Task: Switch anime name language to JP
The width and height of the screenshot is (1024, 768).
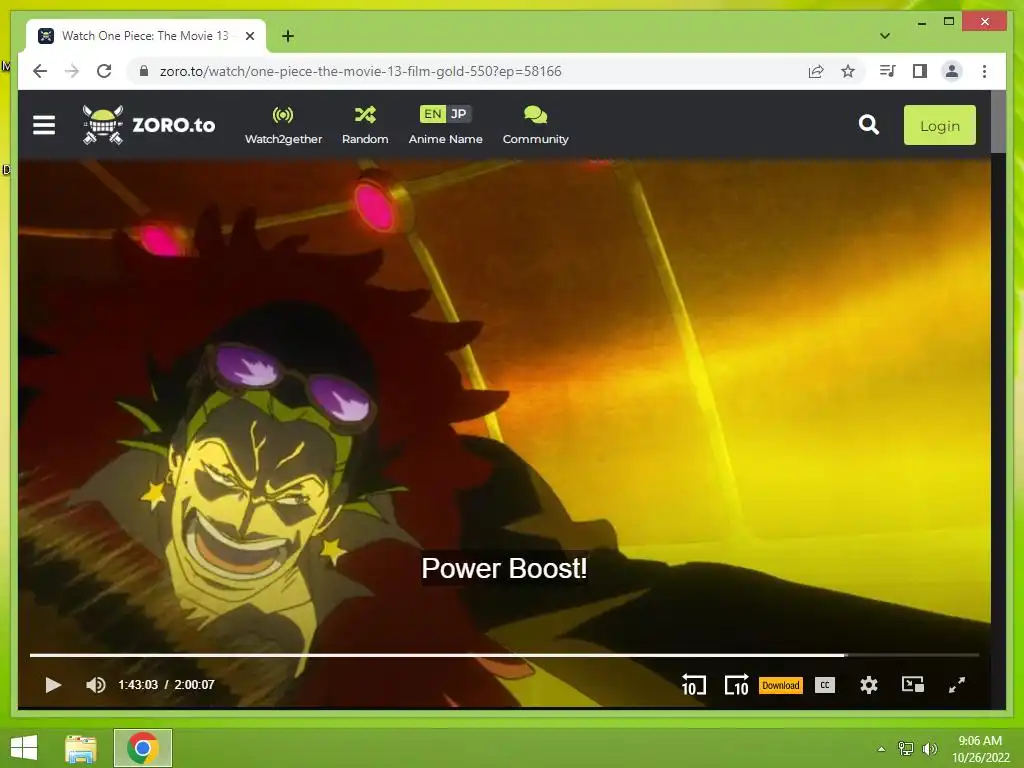Action: [458, 114]
